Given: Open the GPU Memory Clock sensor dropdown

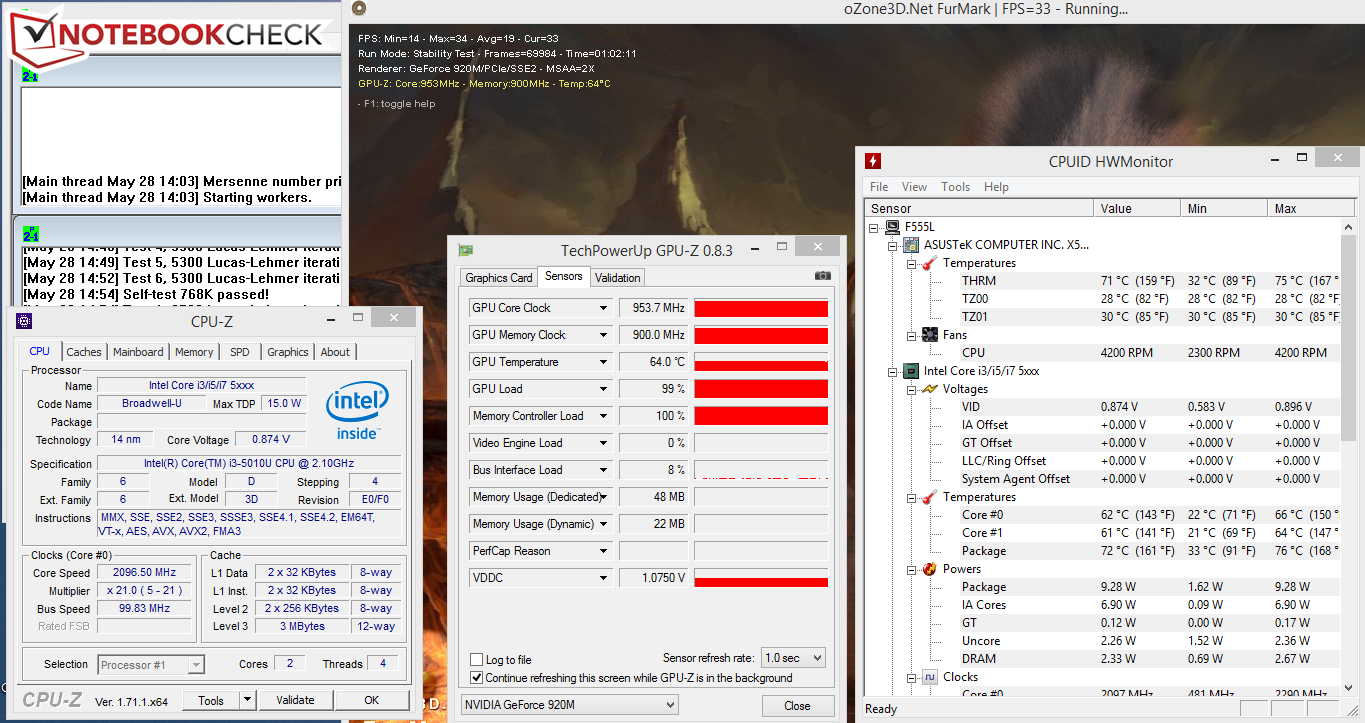Looking at the screenshot, I should point(603,335).
